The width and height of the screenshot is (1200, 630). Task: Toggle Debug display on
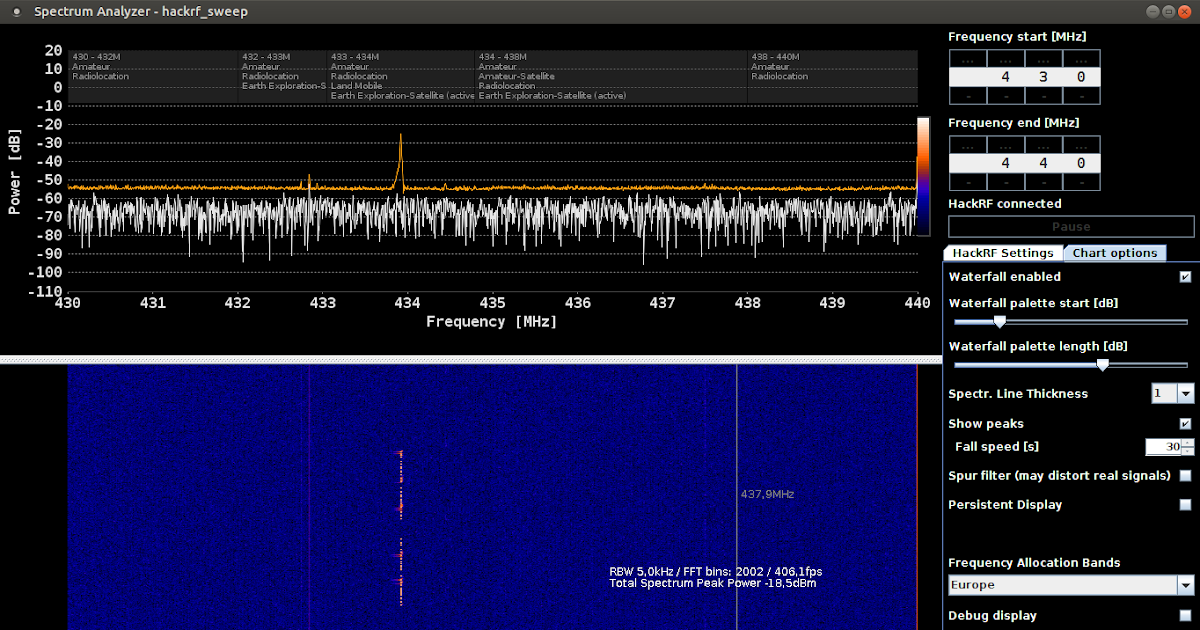1186,616
